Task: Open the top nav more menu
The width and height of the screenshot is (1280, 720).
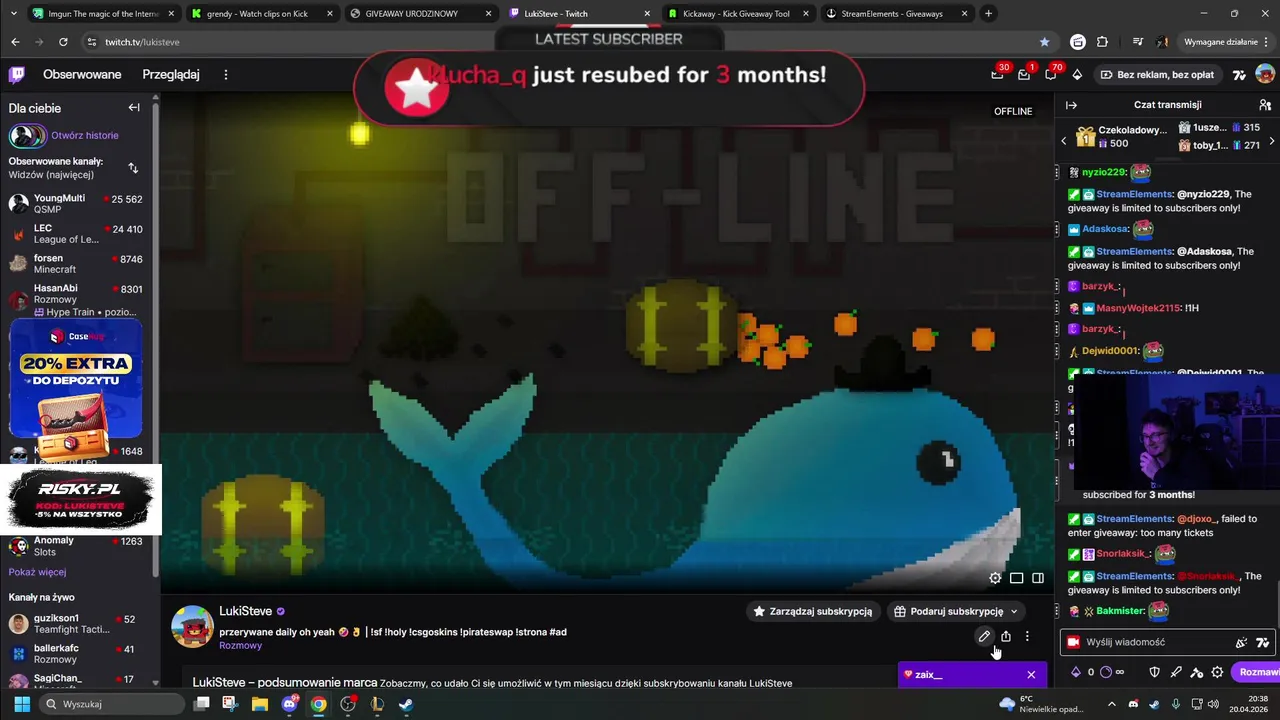Action: (x=226, y=75)
